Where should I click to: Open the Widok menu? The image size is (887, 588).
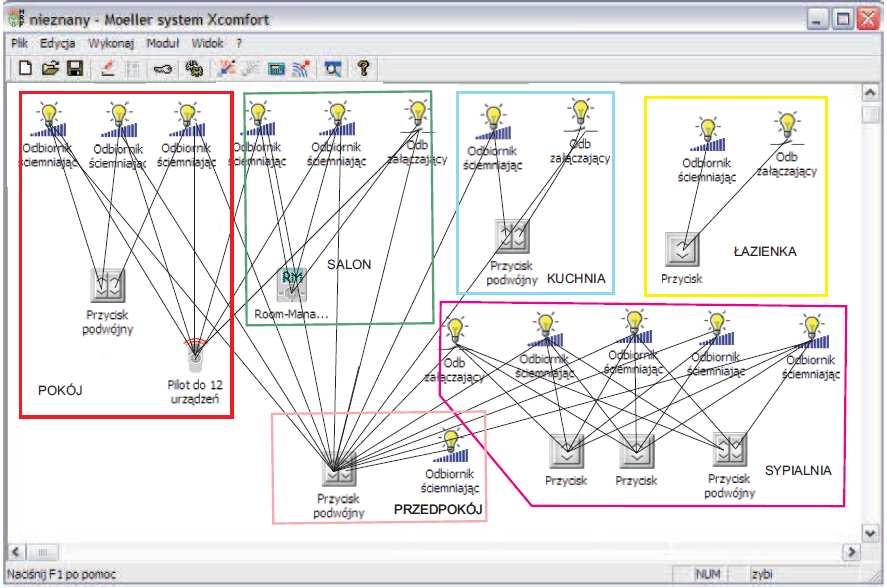[x=208, y=43]
